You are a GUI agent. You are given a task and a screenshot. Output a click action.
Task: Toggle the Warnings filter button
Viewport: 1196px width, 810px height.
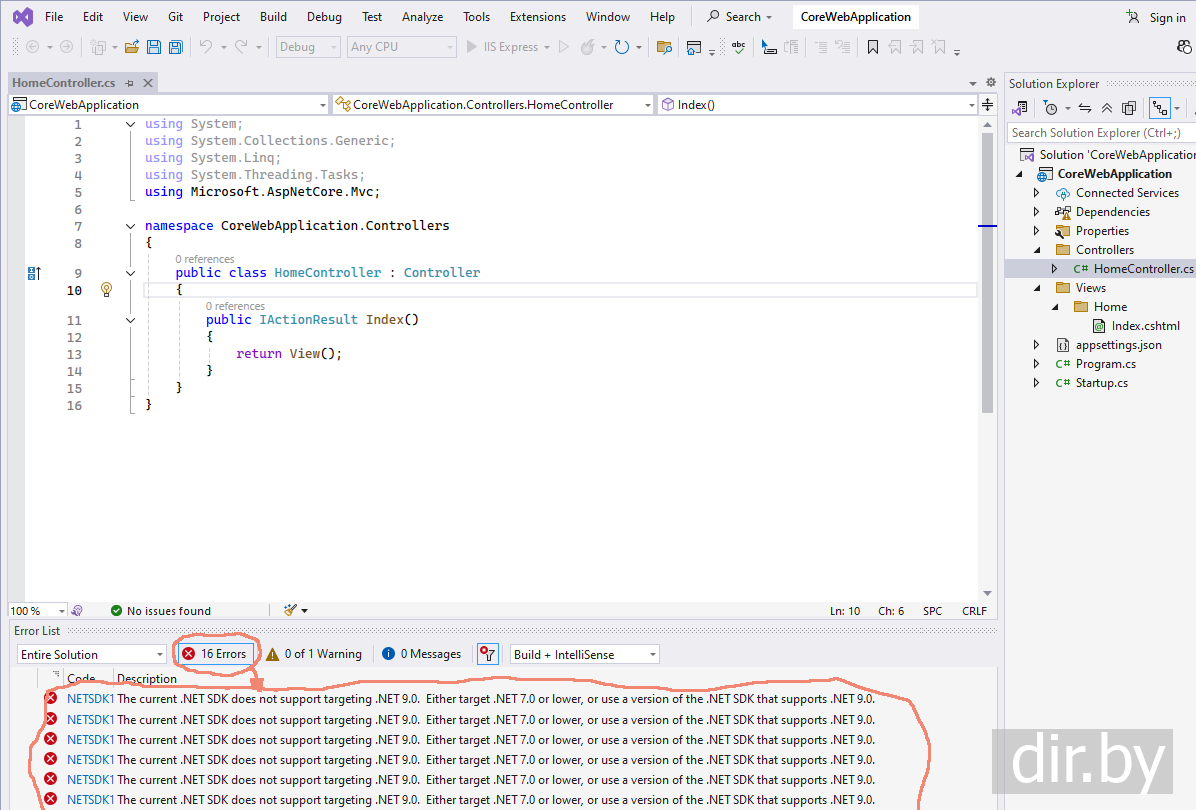[314, 654]
